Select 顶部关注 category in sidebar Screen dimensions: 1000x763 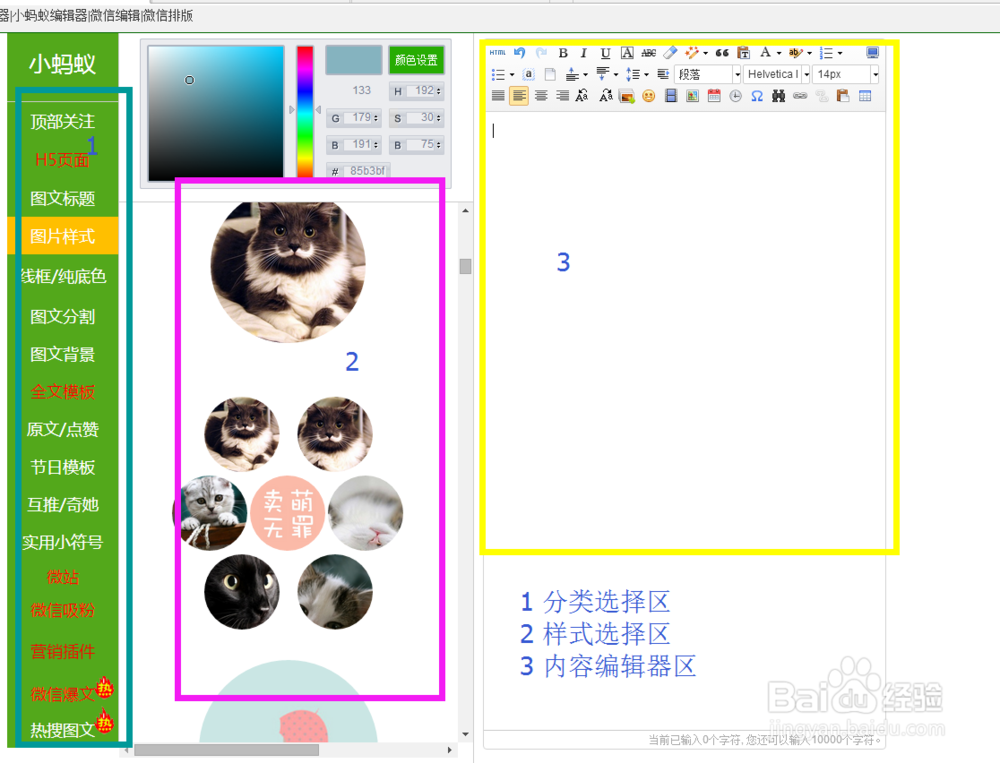coord(62,121)
